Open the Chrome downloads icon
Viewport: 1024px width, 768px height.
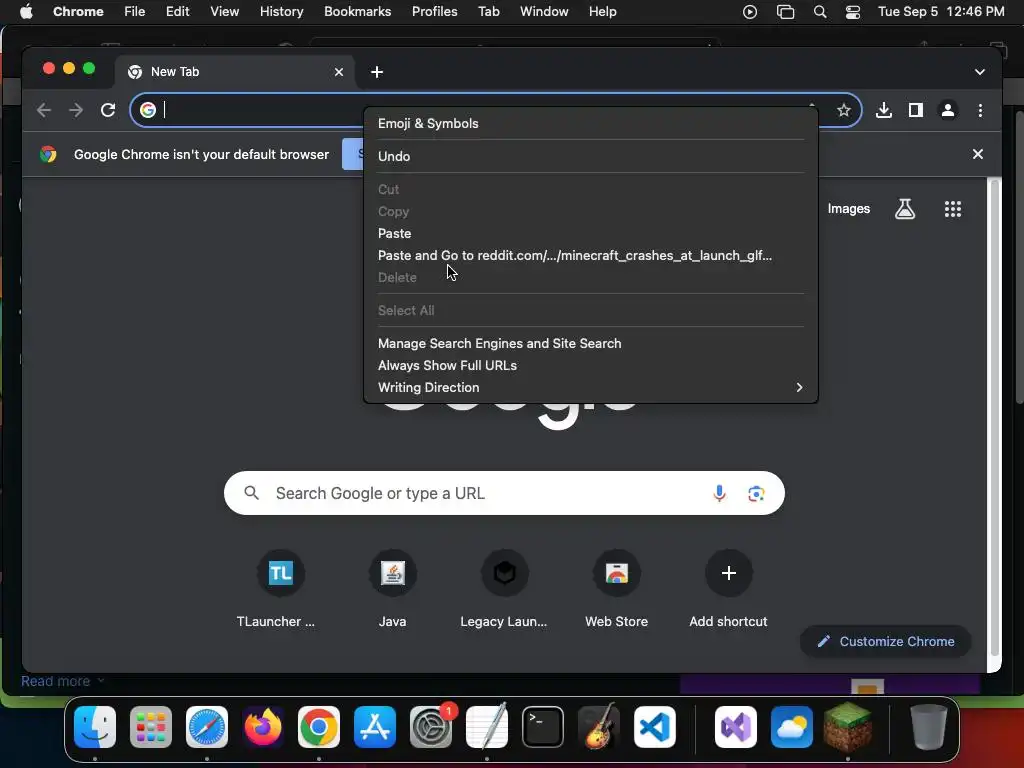884,110
